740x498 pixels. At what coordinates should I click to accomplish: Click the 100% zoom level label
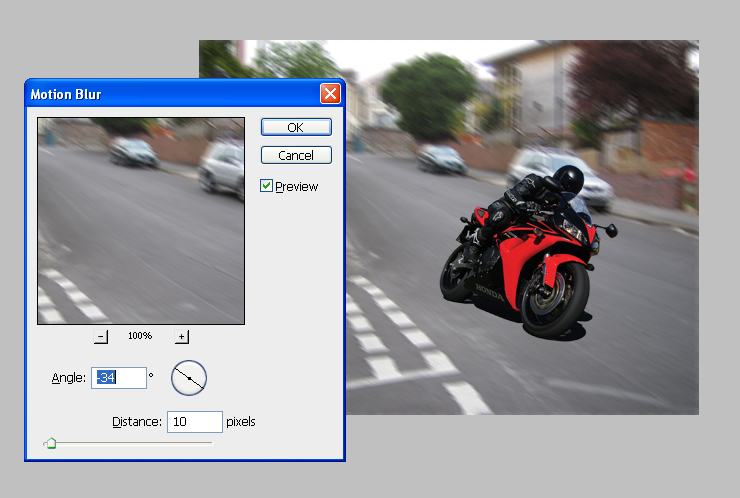140,336
